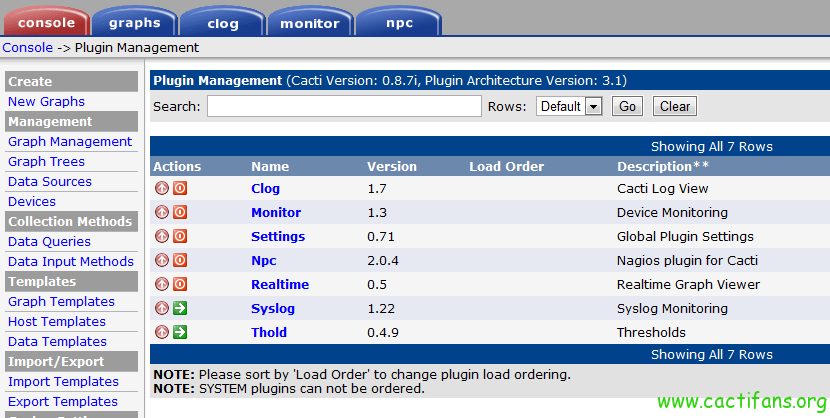Enable the Thold plugin with the green arrow
The height and width of the screenshot is (418, 830).
180,332
